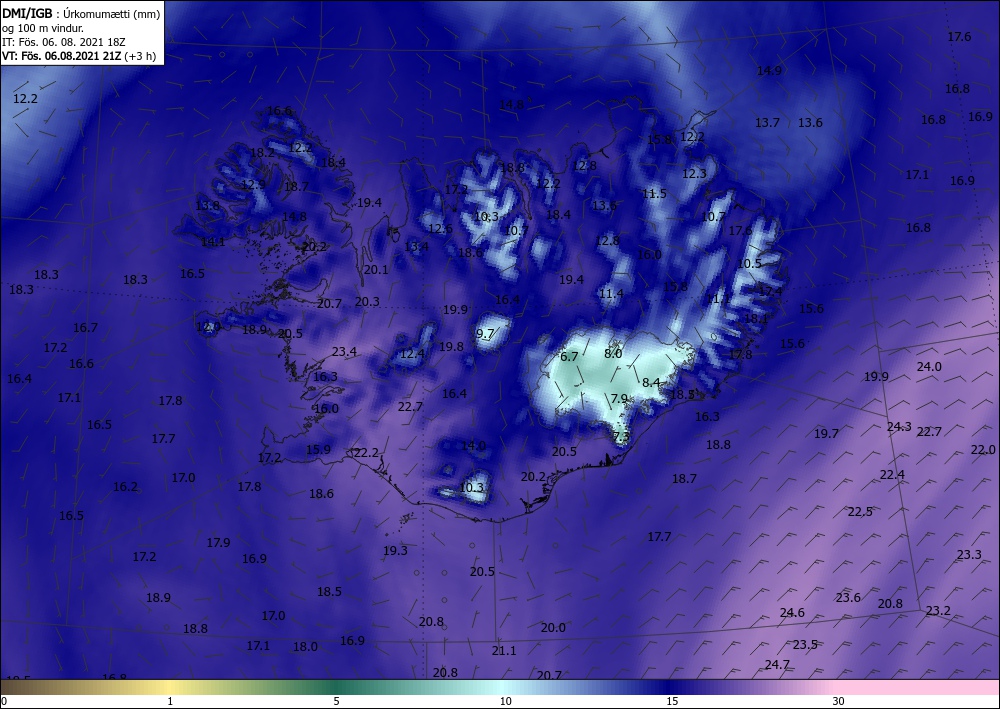
Task: Click the 17.9 value on the map
Action: [x=218, y=543]
